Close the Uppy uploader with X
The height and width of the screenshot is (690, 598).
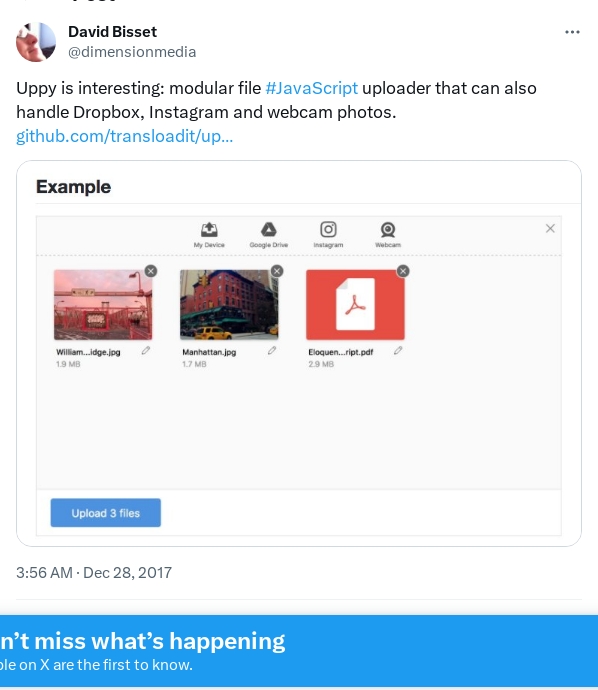click(x=550, y=228)
